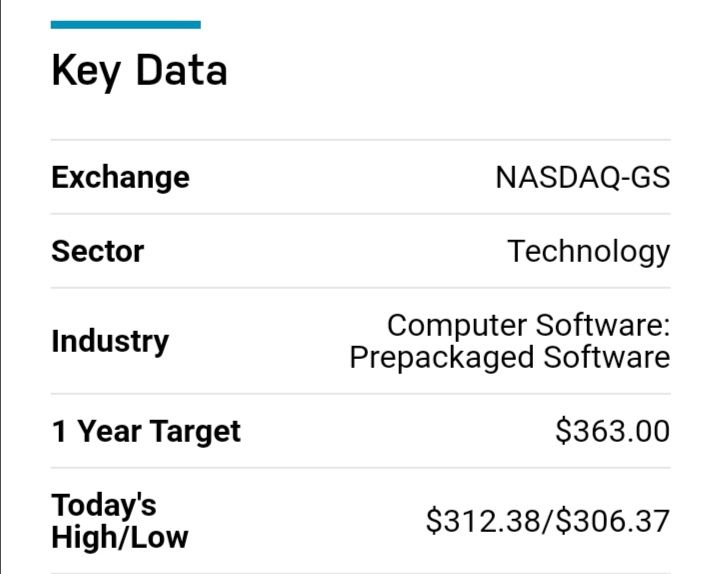Click divider between Sector and Industry rows
Viewport: 720px width, 574px height.
coord(360,288)
